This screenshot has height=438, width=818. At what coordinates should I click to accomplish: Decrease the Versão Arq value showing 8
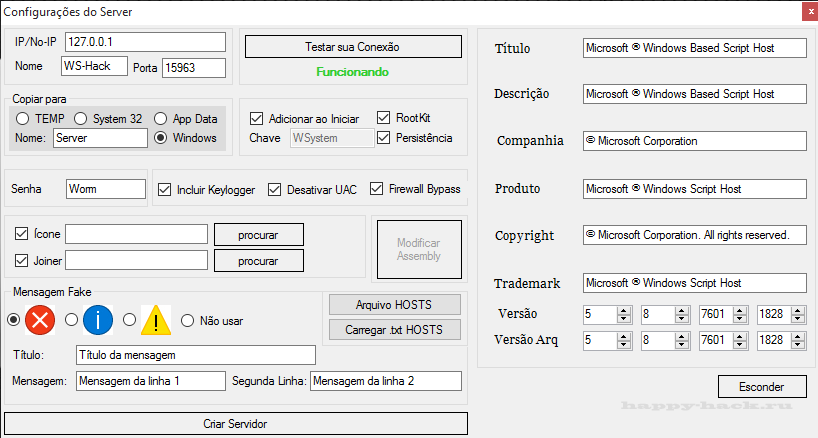point(682,344)
